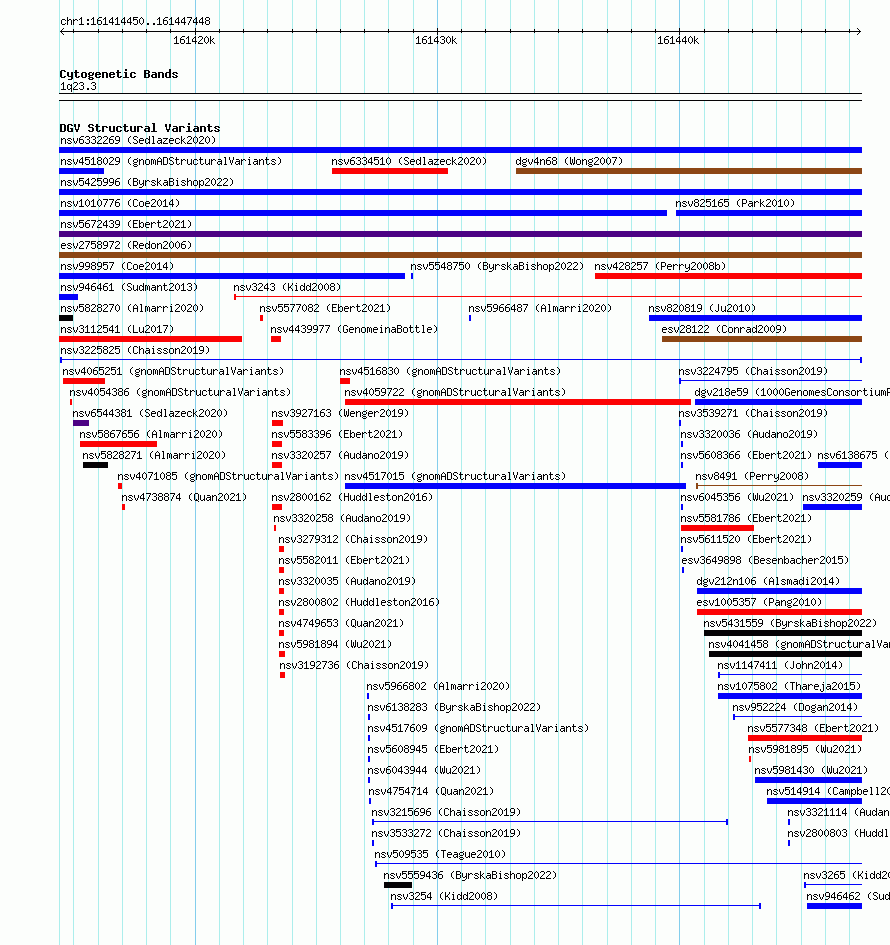Click esv3649898 (Besenbacher2015) label
Screen dimensions: 890x945
pyautogui.click(x=765, y=561)
